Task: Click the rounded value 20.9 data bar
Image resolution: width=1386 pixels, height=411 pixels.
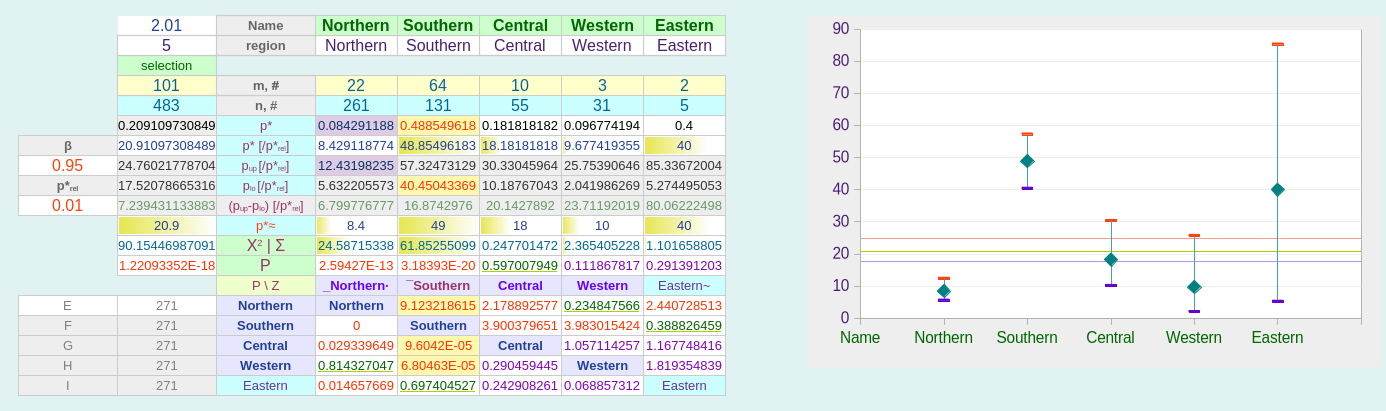Action: (x=167, y=226)
